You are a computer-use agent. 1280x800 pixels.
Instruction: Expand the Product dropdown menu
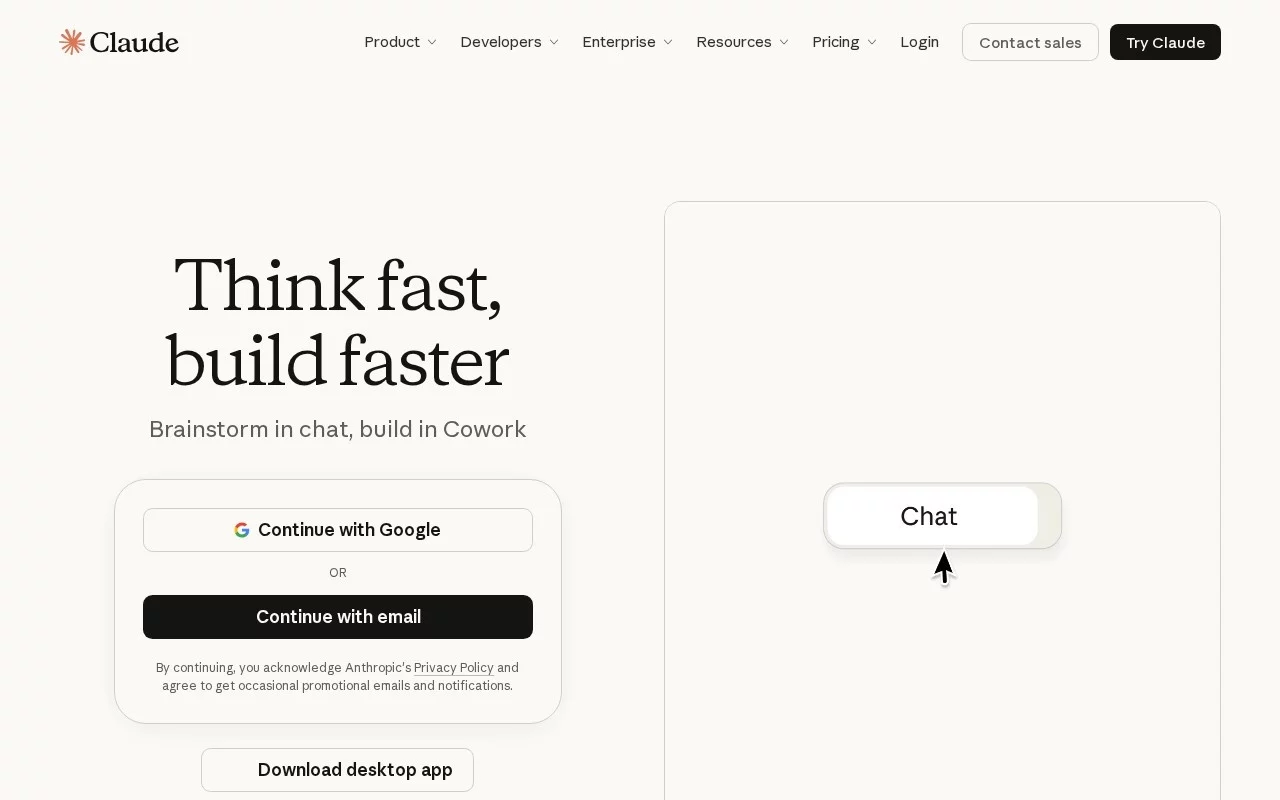401,42
